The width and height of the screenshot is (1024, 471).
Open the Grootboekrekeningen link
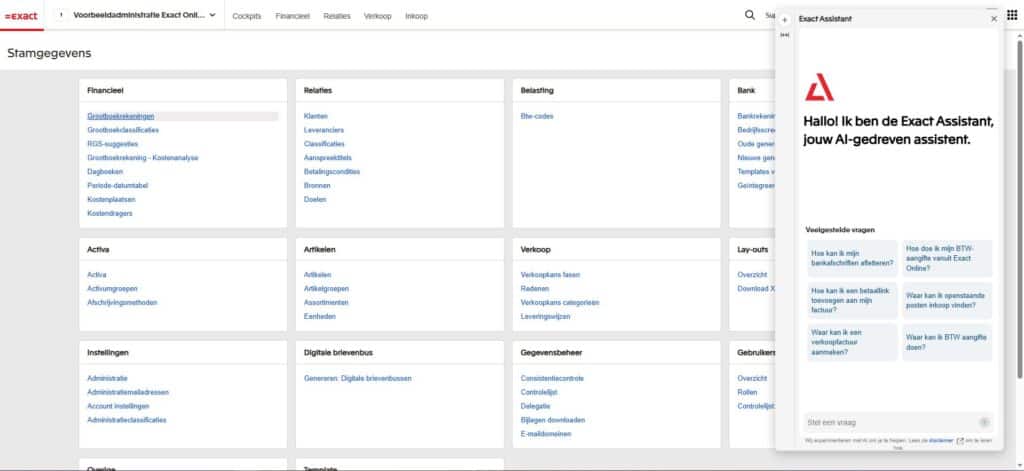(x=120, y=116)
